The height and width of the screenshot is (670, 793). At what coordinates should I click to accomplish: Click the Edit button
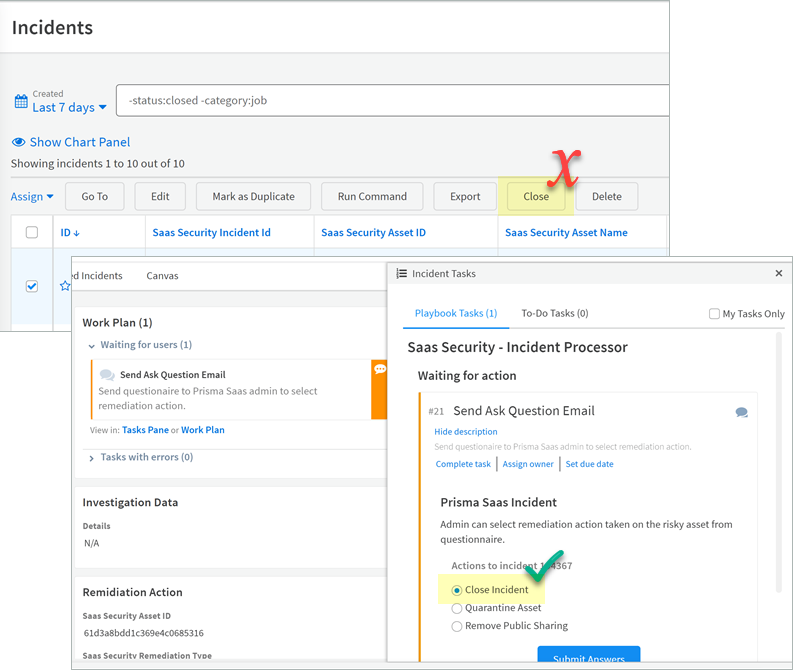pyautogui.click(x=160, y=196)
